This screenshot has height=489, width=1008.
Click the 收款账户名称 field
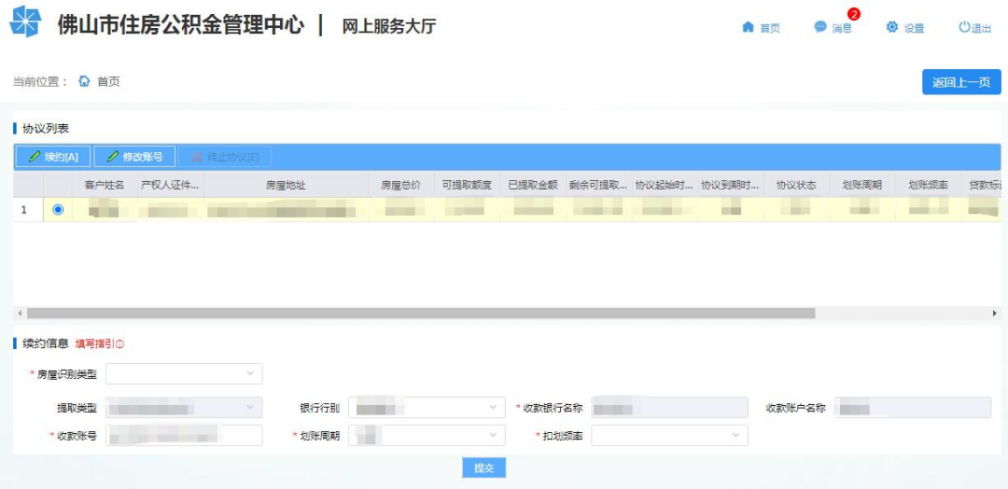point(913,407)
